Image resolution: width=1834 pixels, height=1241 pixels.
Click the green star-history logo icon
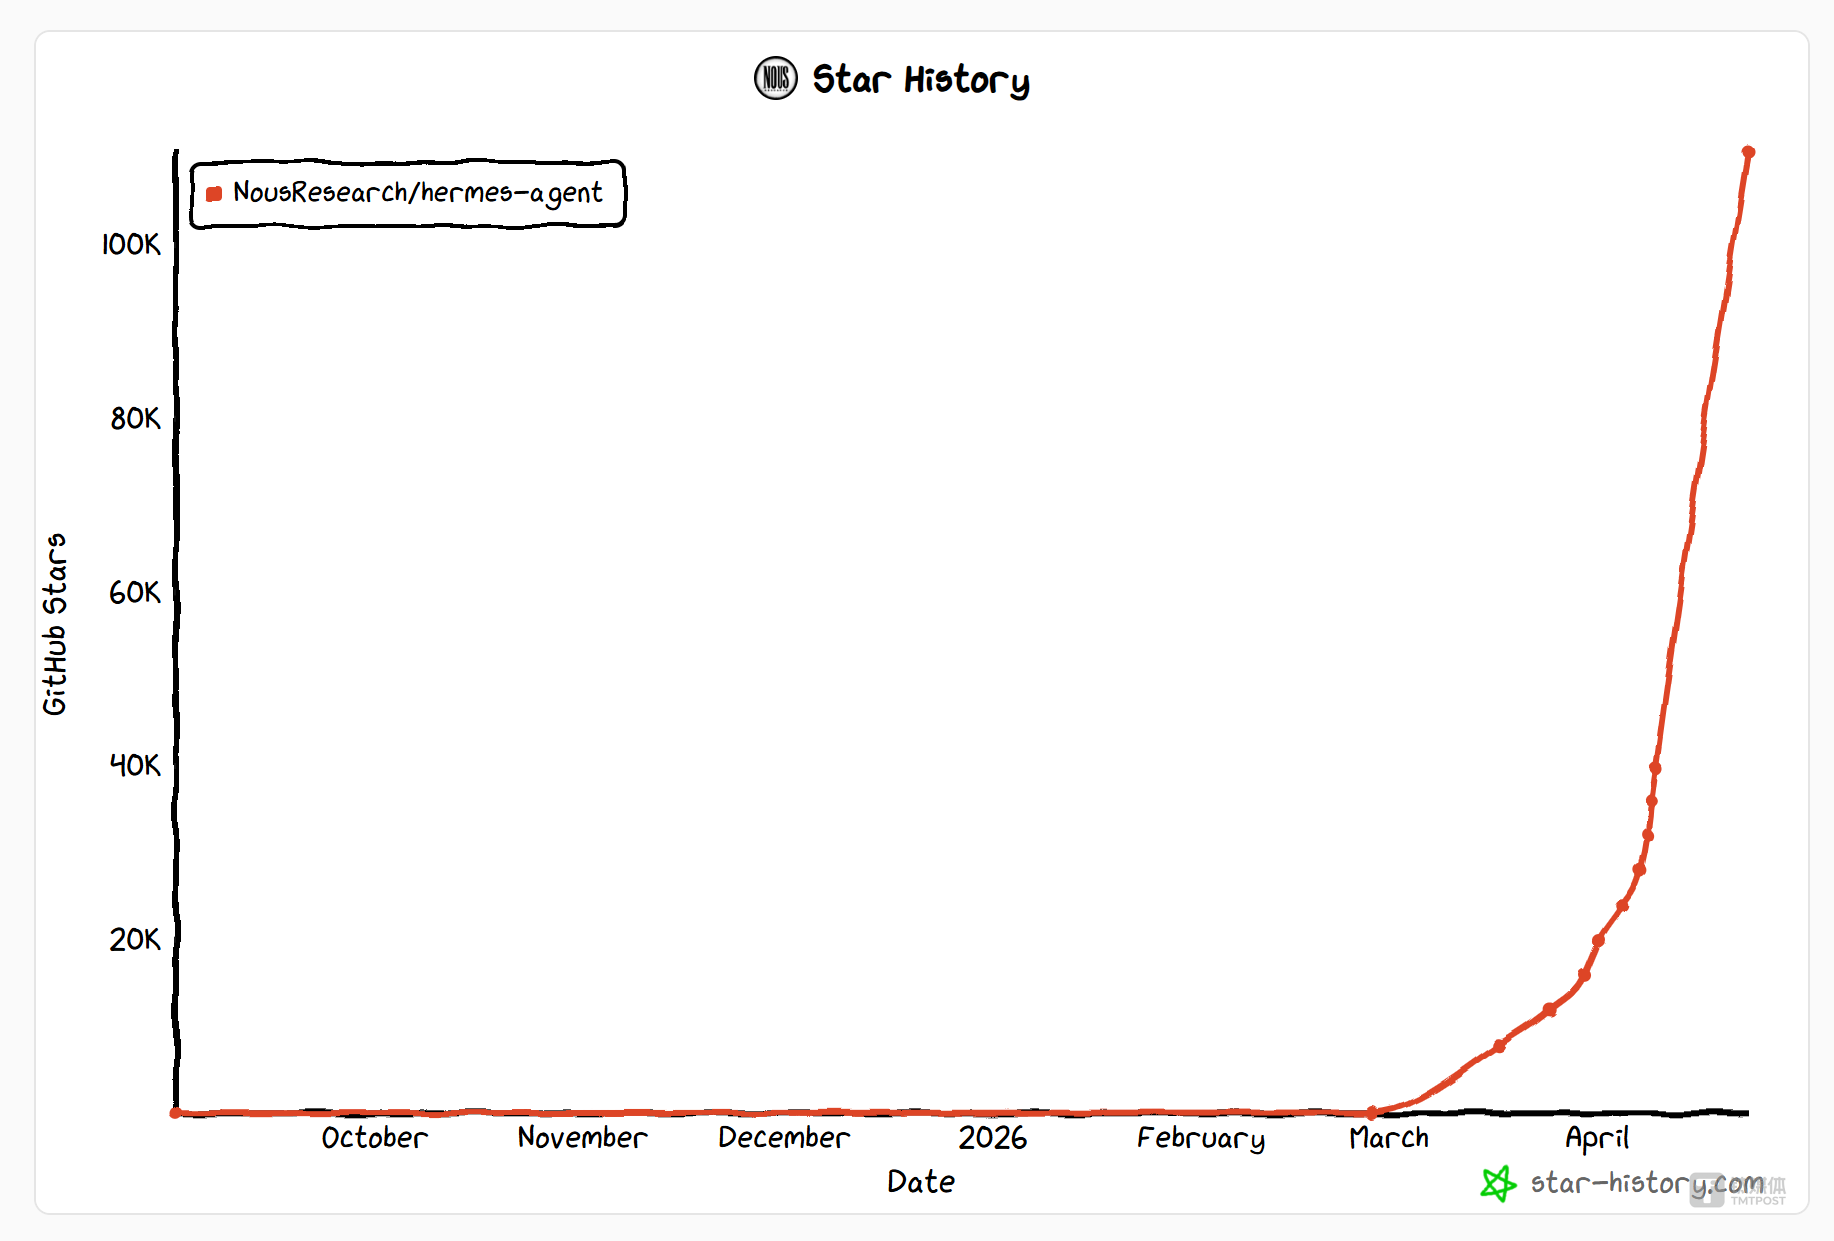click(1497, 1184)
